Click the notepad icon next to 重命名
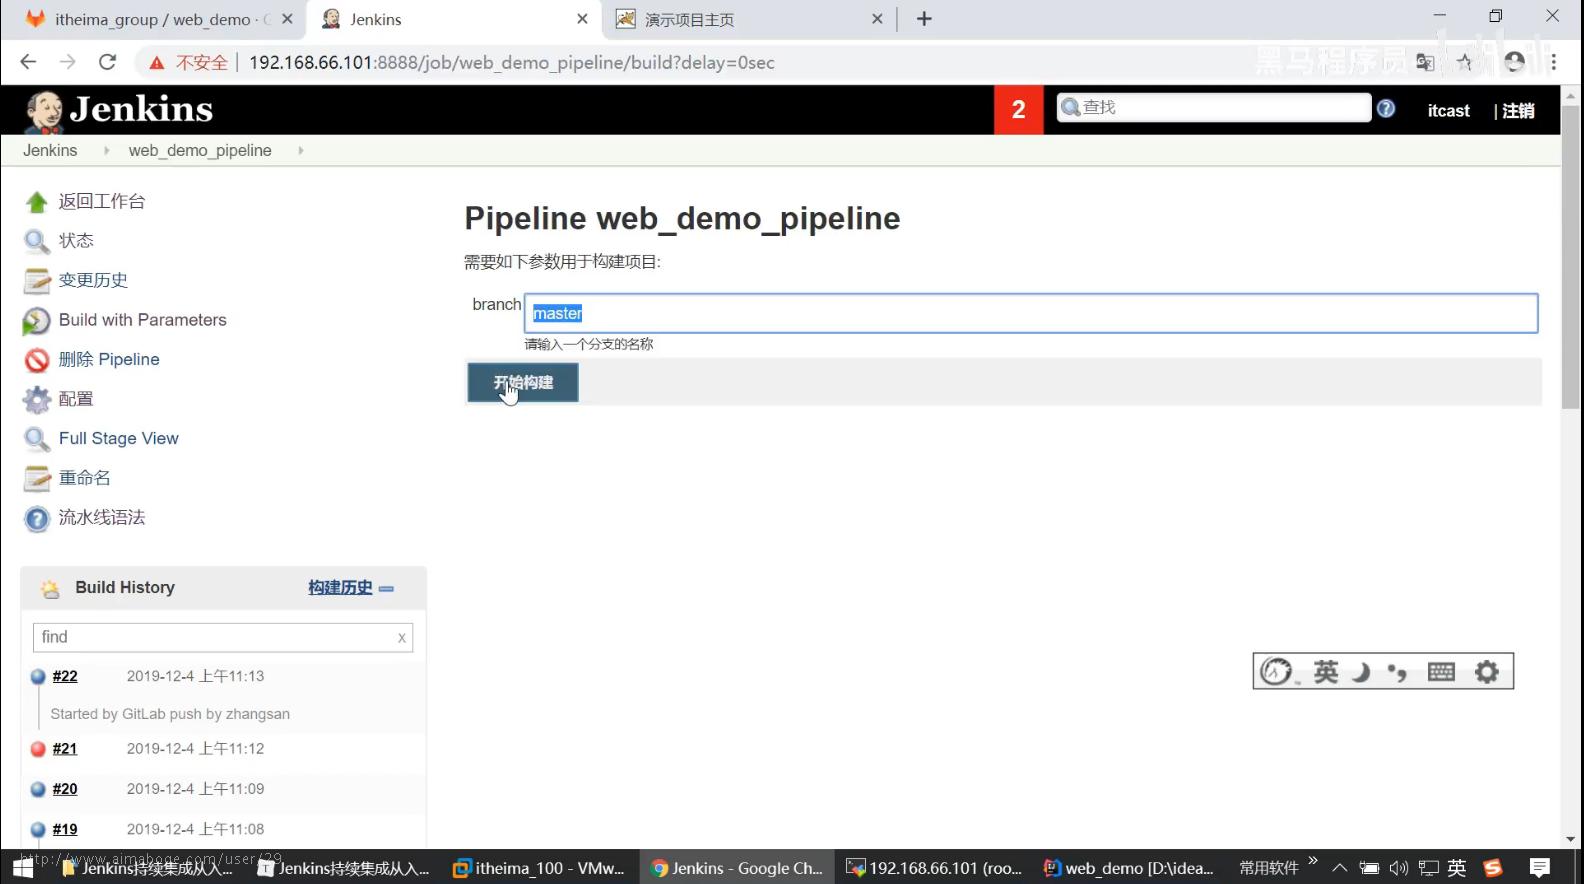 [37, 479]
